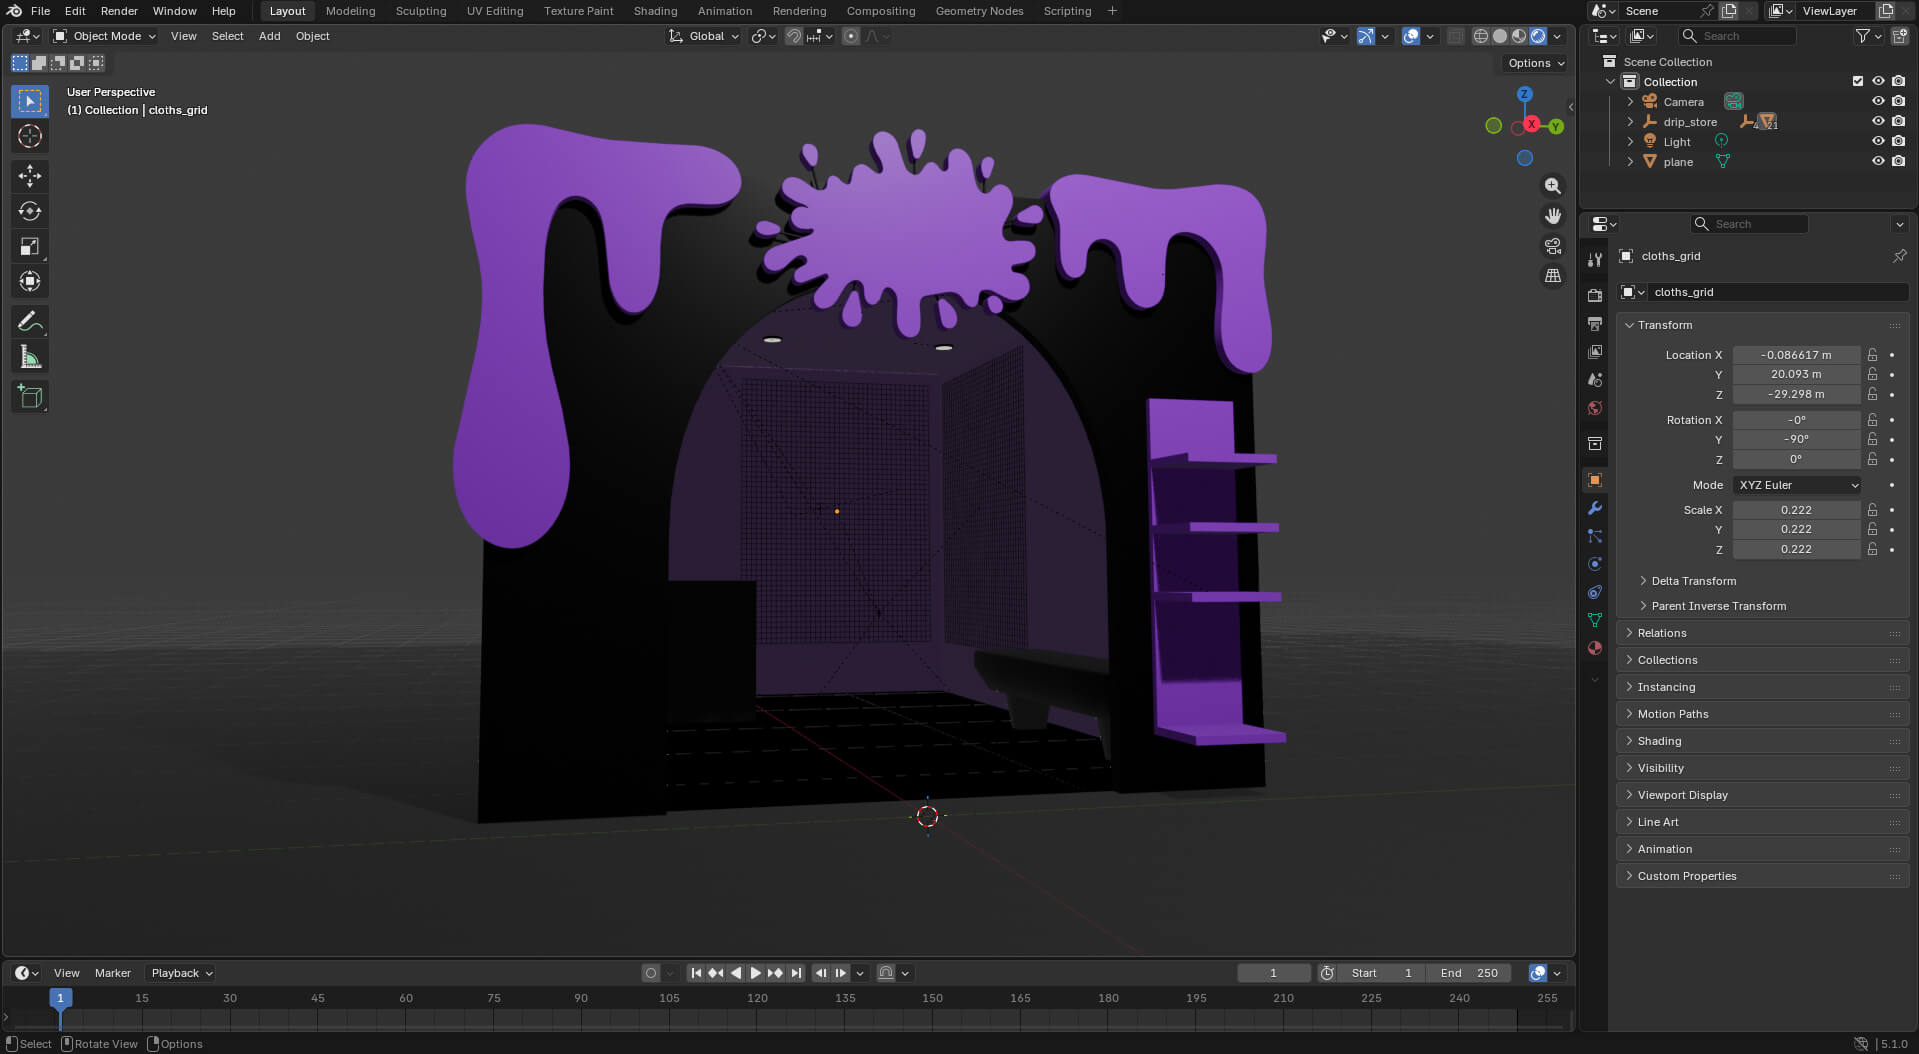Click the timeline Marker menu
Image resolution: width=1919 pixels, height=1054 pixels.
point(112,973)
